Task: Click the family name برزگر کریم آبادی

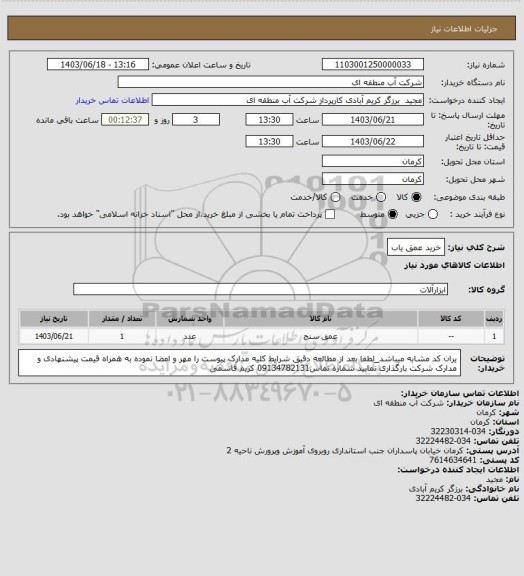Action: (x=436, y=489)
